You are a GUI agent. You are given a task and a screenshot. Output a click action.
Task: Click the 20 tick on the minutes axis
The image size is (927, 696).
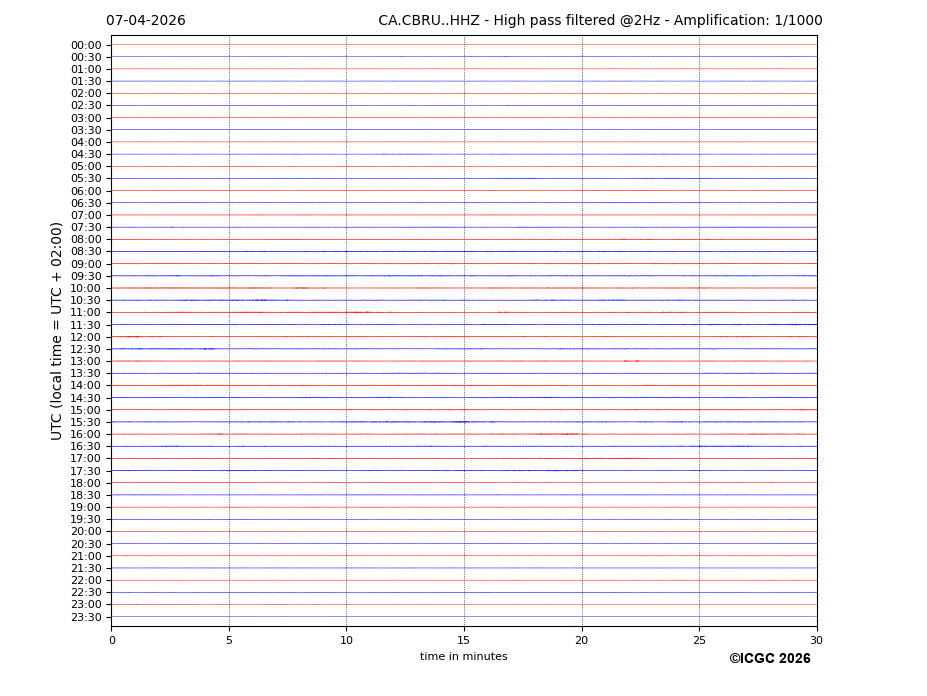pyautogui.click(x=581, y=640)
